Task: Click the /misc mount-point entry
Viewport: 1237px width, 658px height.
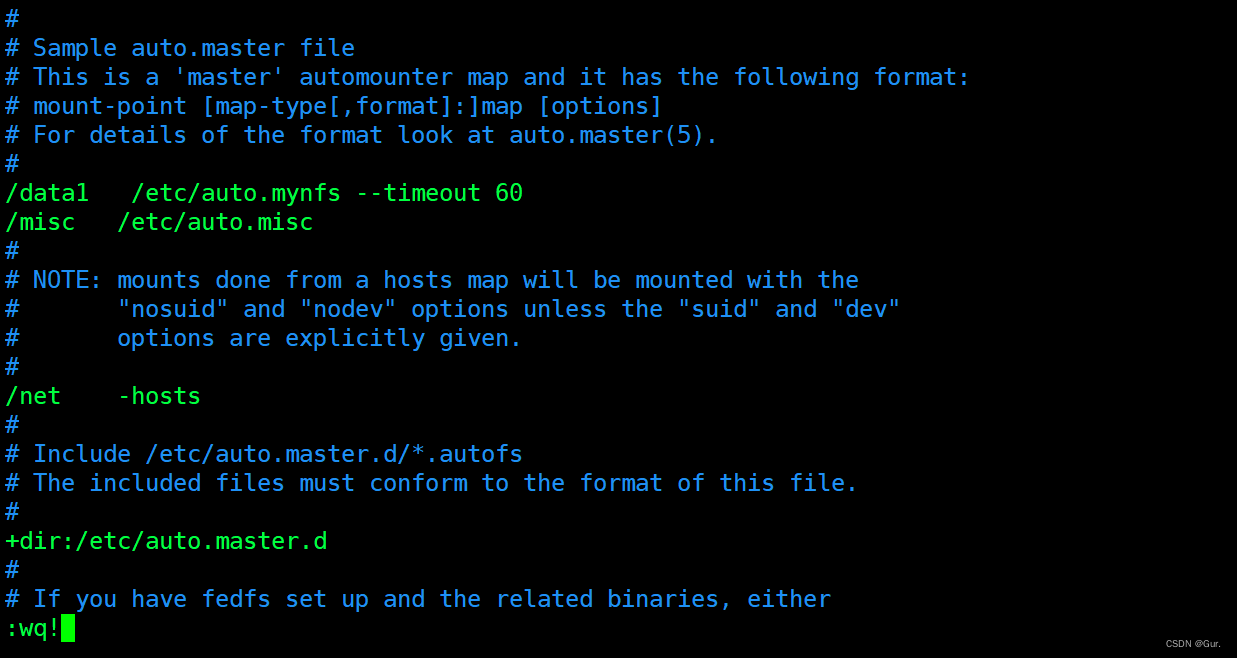Action: pos(40,222)
